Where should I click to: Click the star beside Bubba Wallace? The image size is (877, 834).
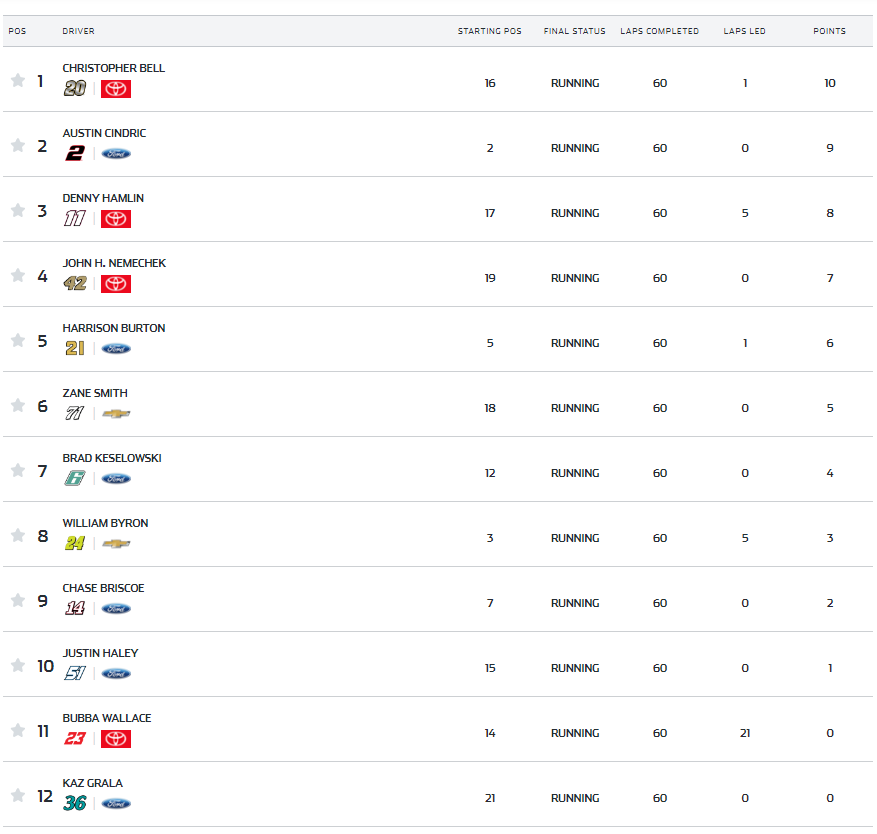point(18,730)
